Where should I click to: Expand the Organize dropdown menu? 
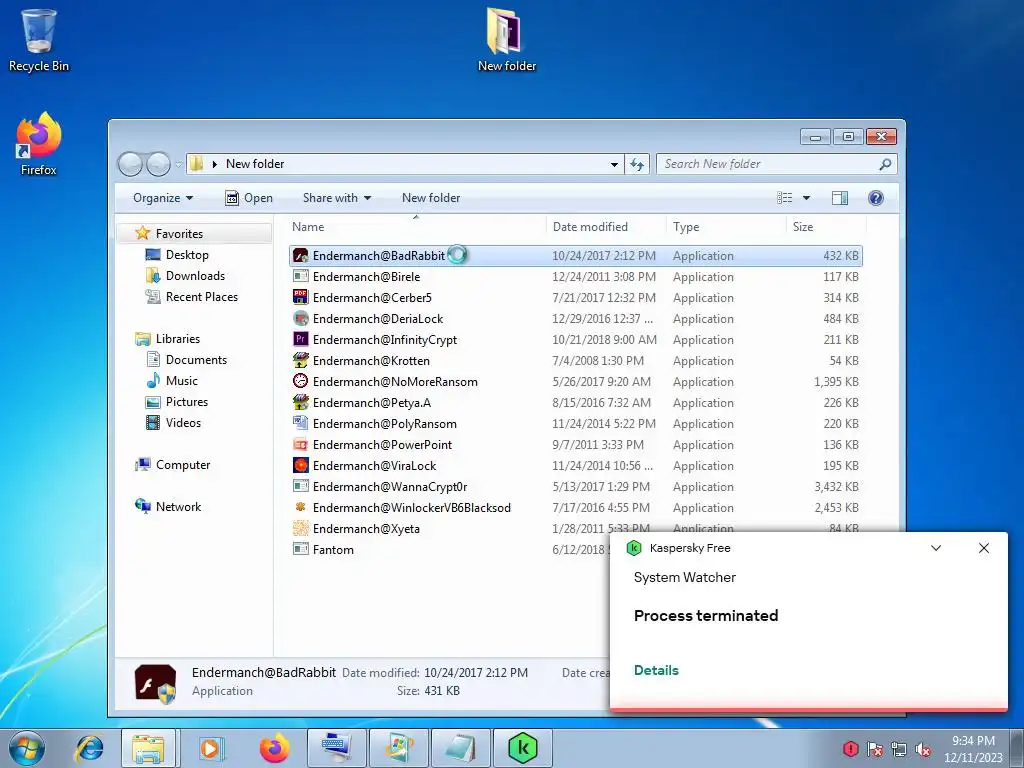tap(163, 198)
